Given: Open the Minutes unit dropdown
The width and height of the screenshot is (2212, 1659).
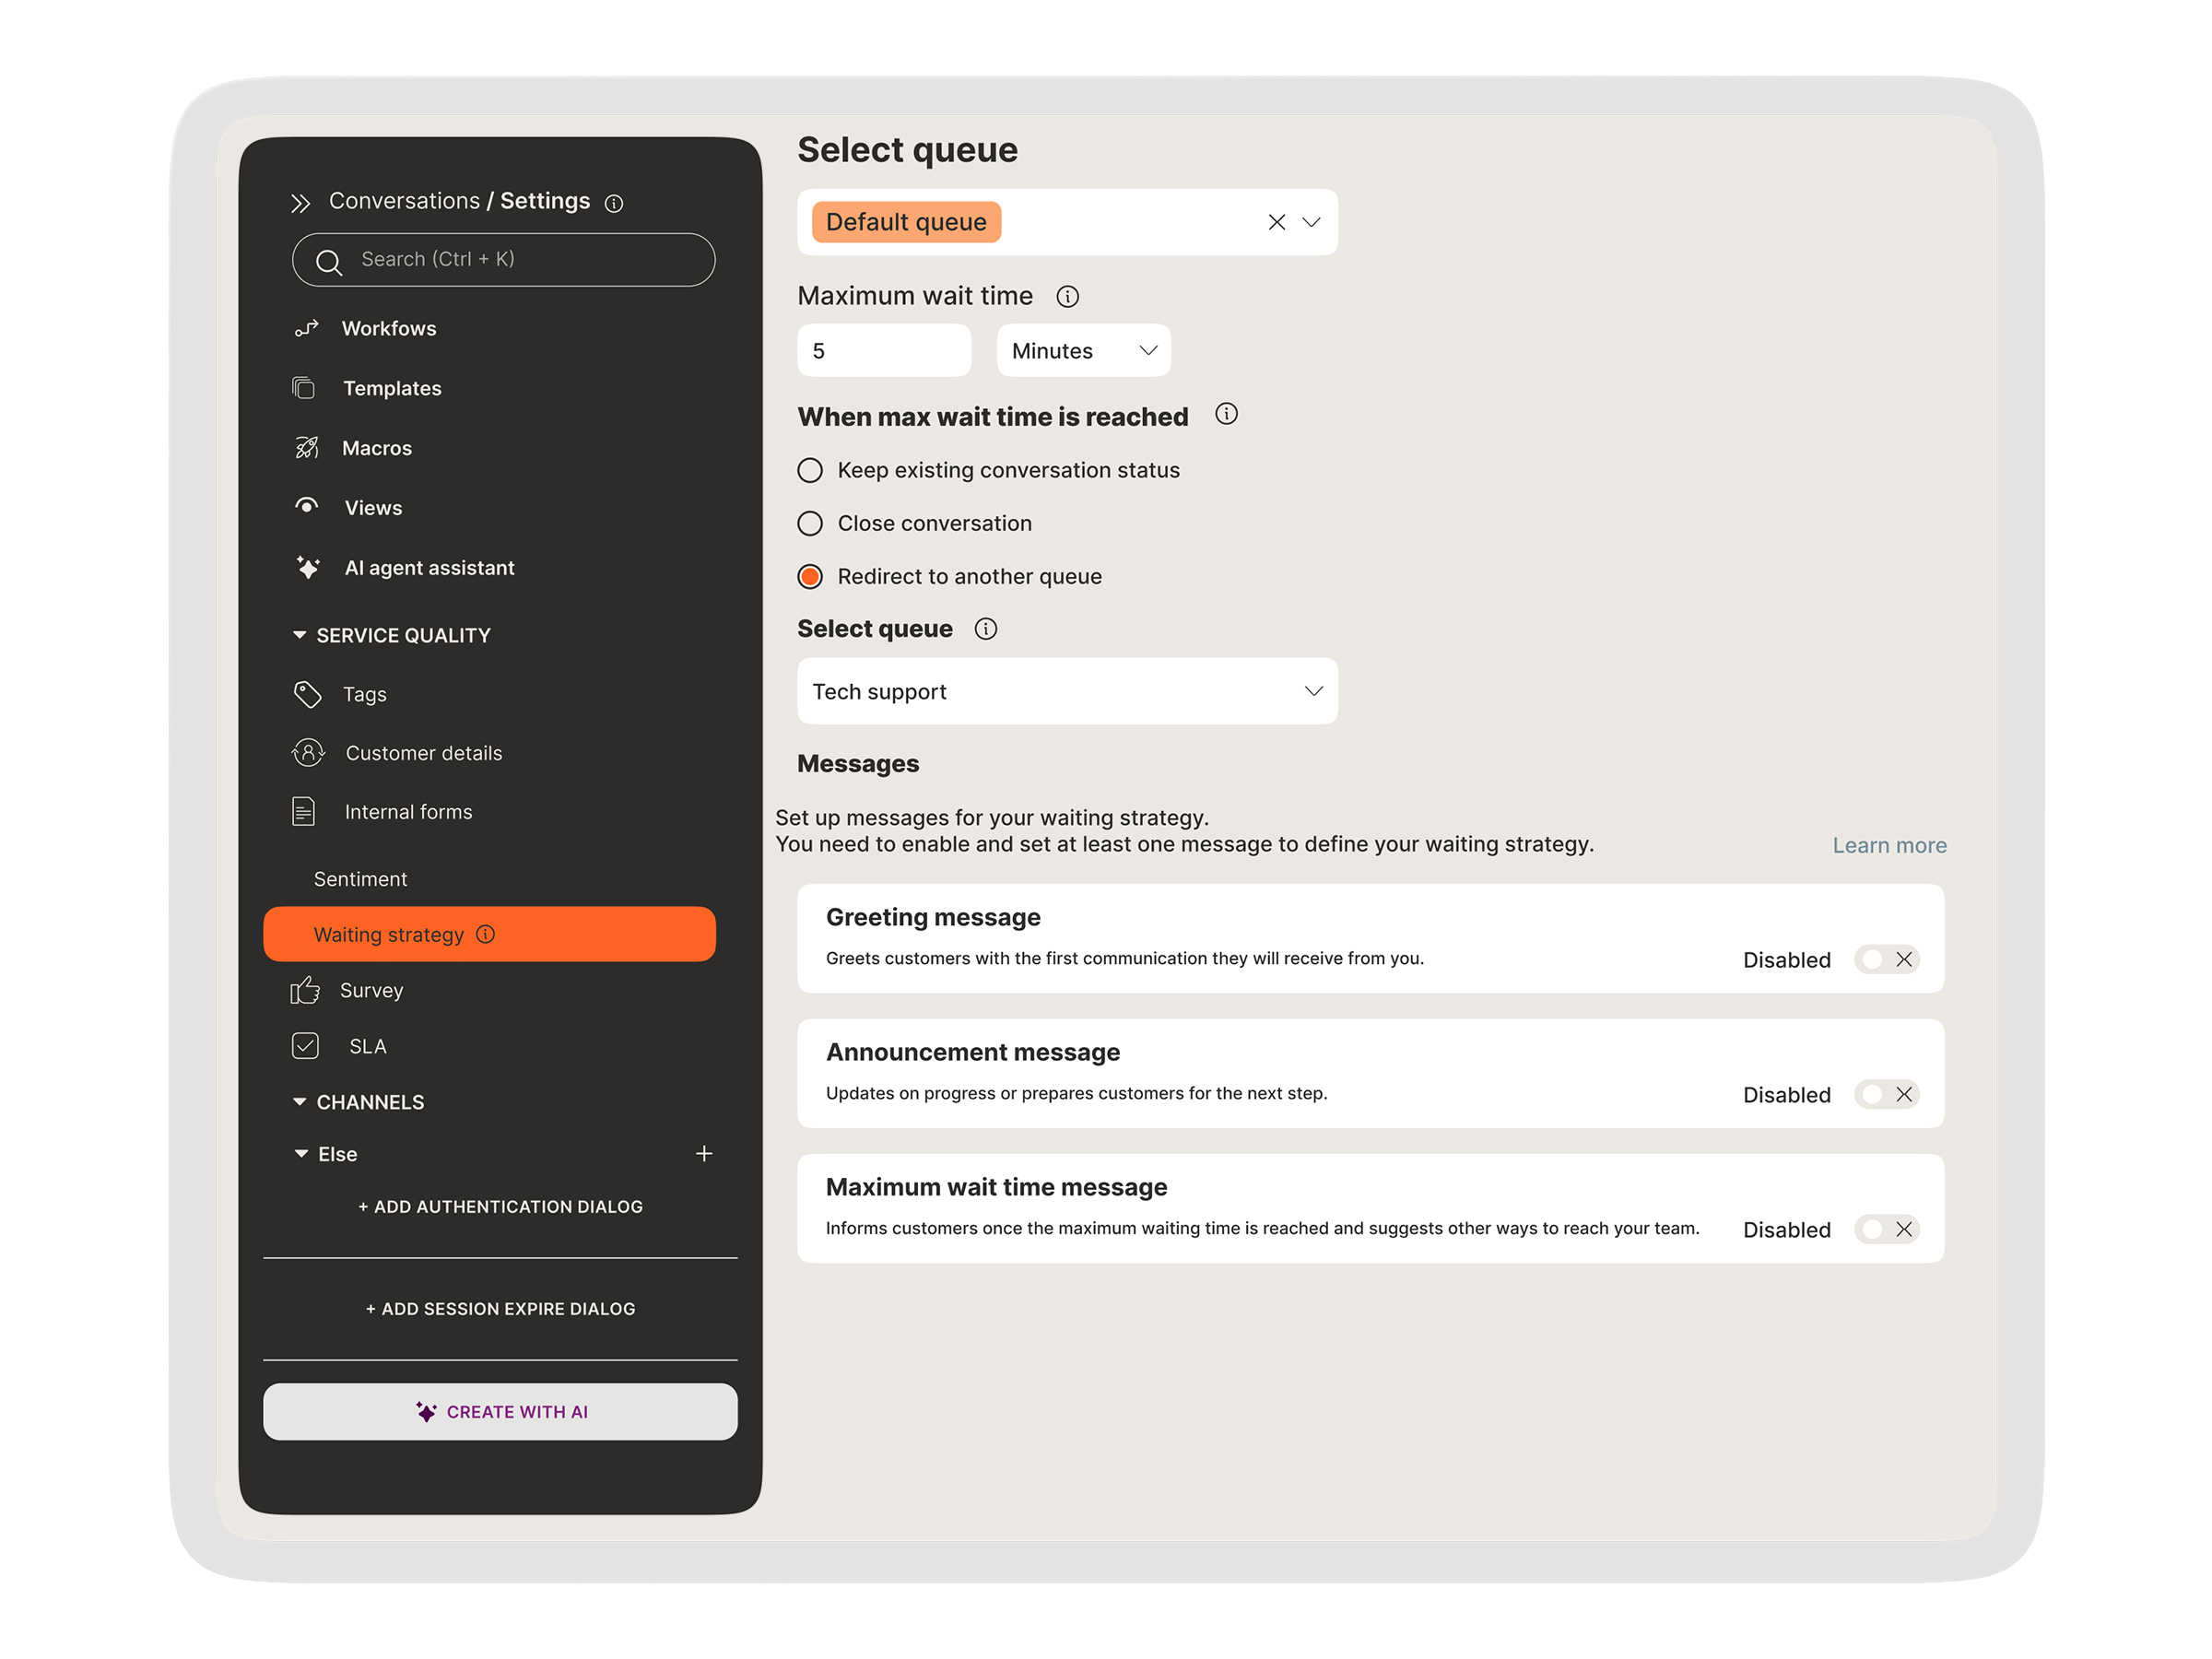Looking at the screenshot, I should coord(1083,351).
